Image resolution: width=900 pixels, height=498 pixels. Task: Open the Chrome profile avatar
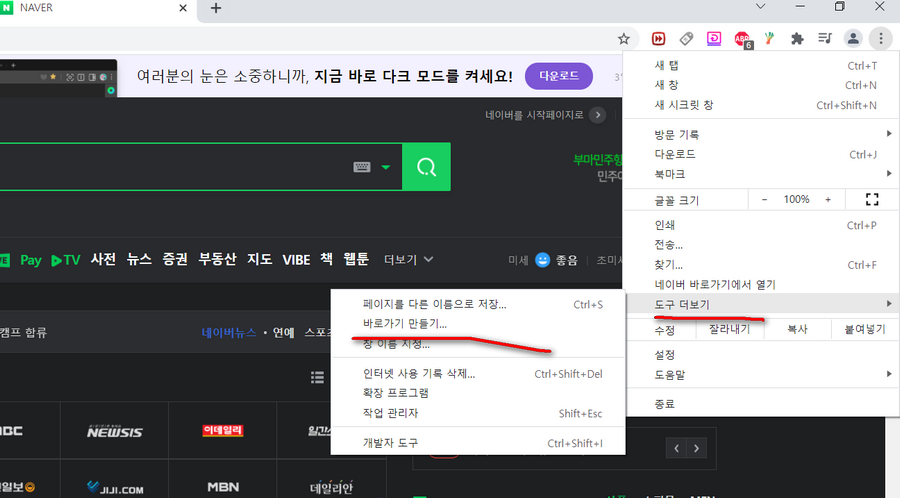pos(853,39)
